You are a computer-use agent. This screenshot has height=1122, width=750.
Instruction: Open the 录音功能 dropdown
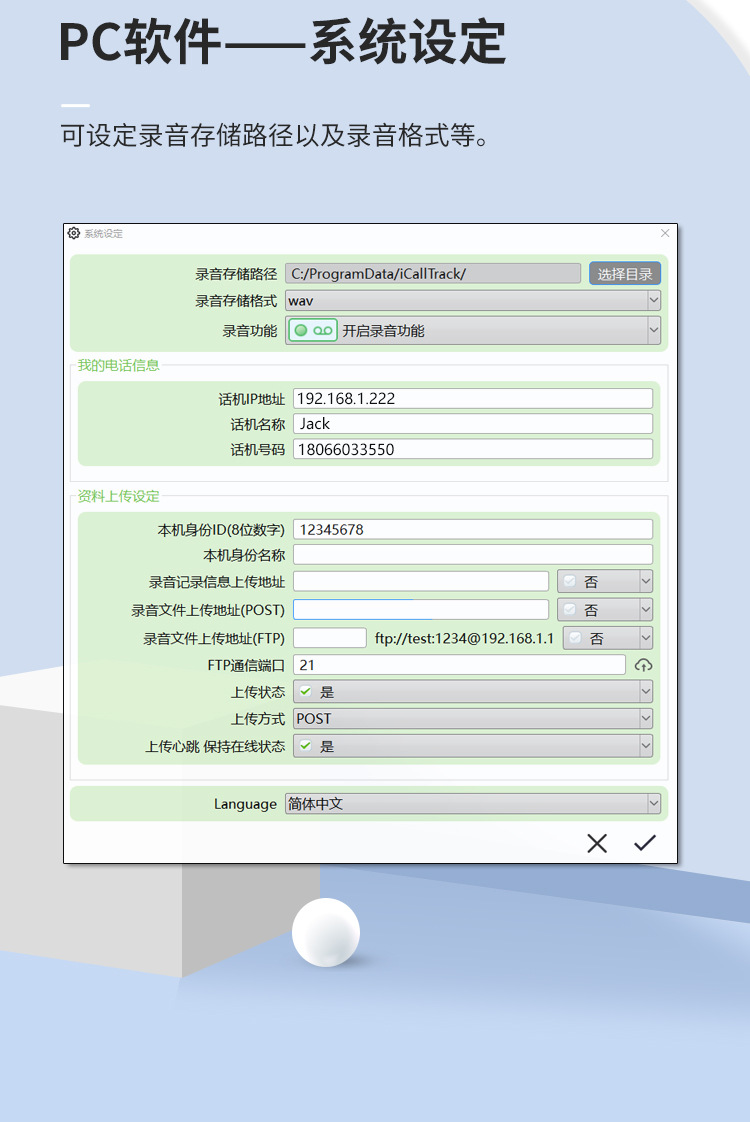click(473, 331)
